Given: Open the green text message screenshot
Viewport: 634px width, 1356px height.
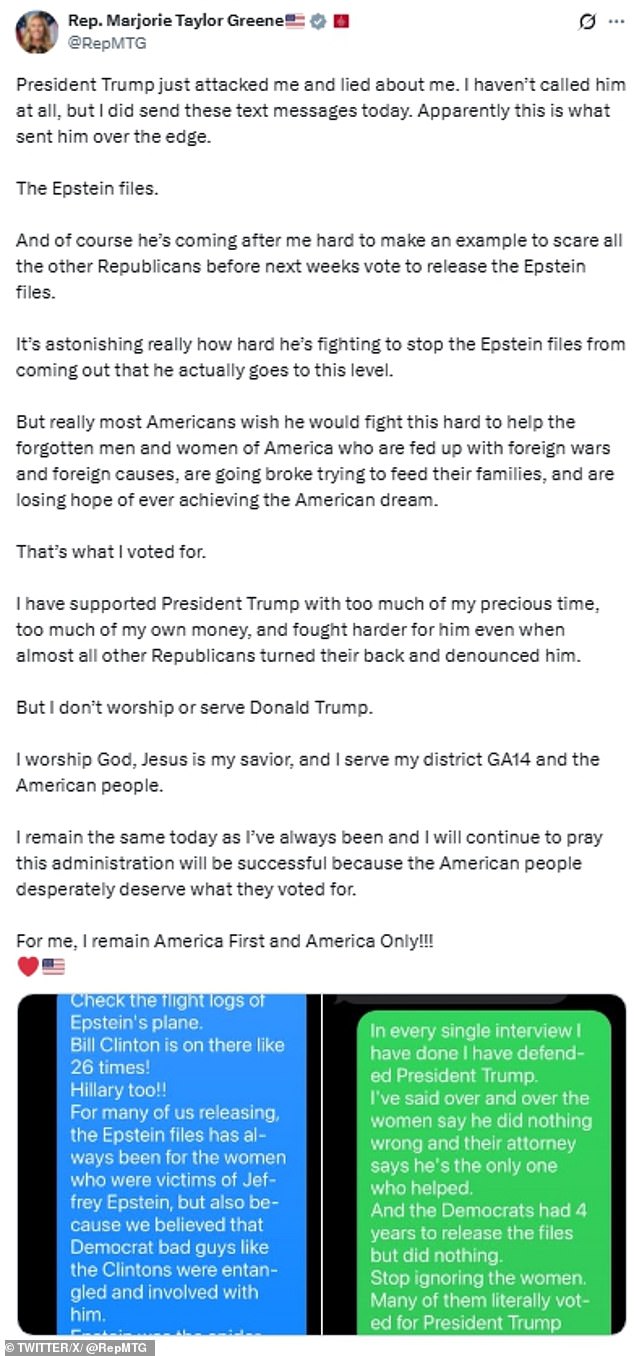Looking at the screenshot, I should [x=475, y=1163].
